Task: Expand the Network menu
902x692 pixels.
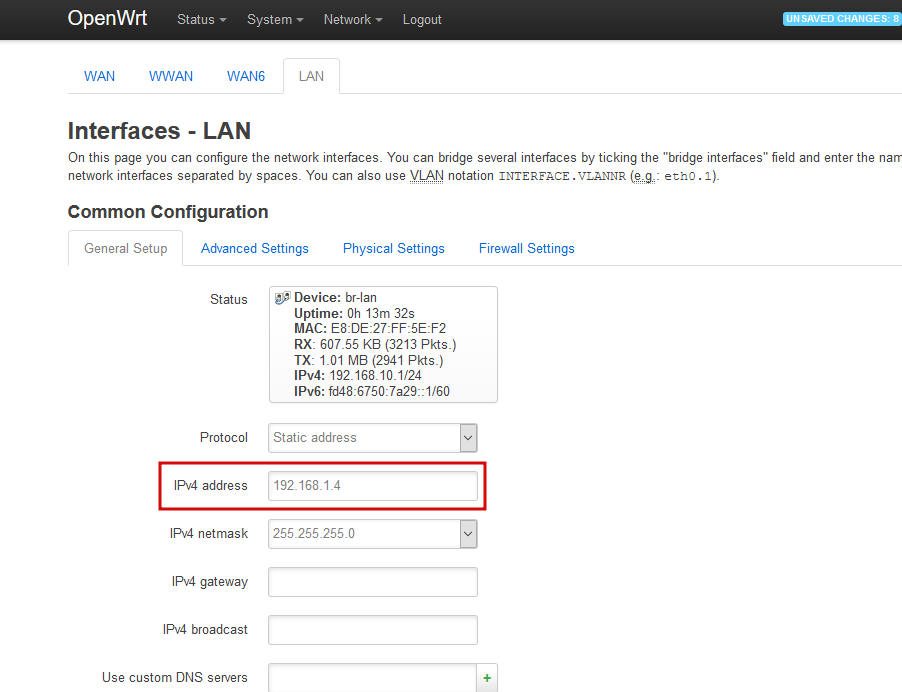Action: click(352, 19)
